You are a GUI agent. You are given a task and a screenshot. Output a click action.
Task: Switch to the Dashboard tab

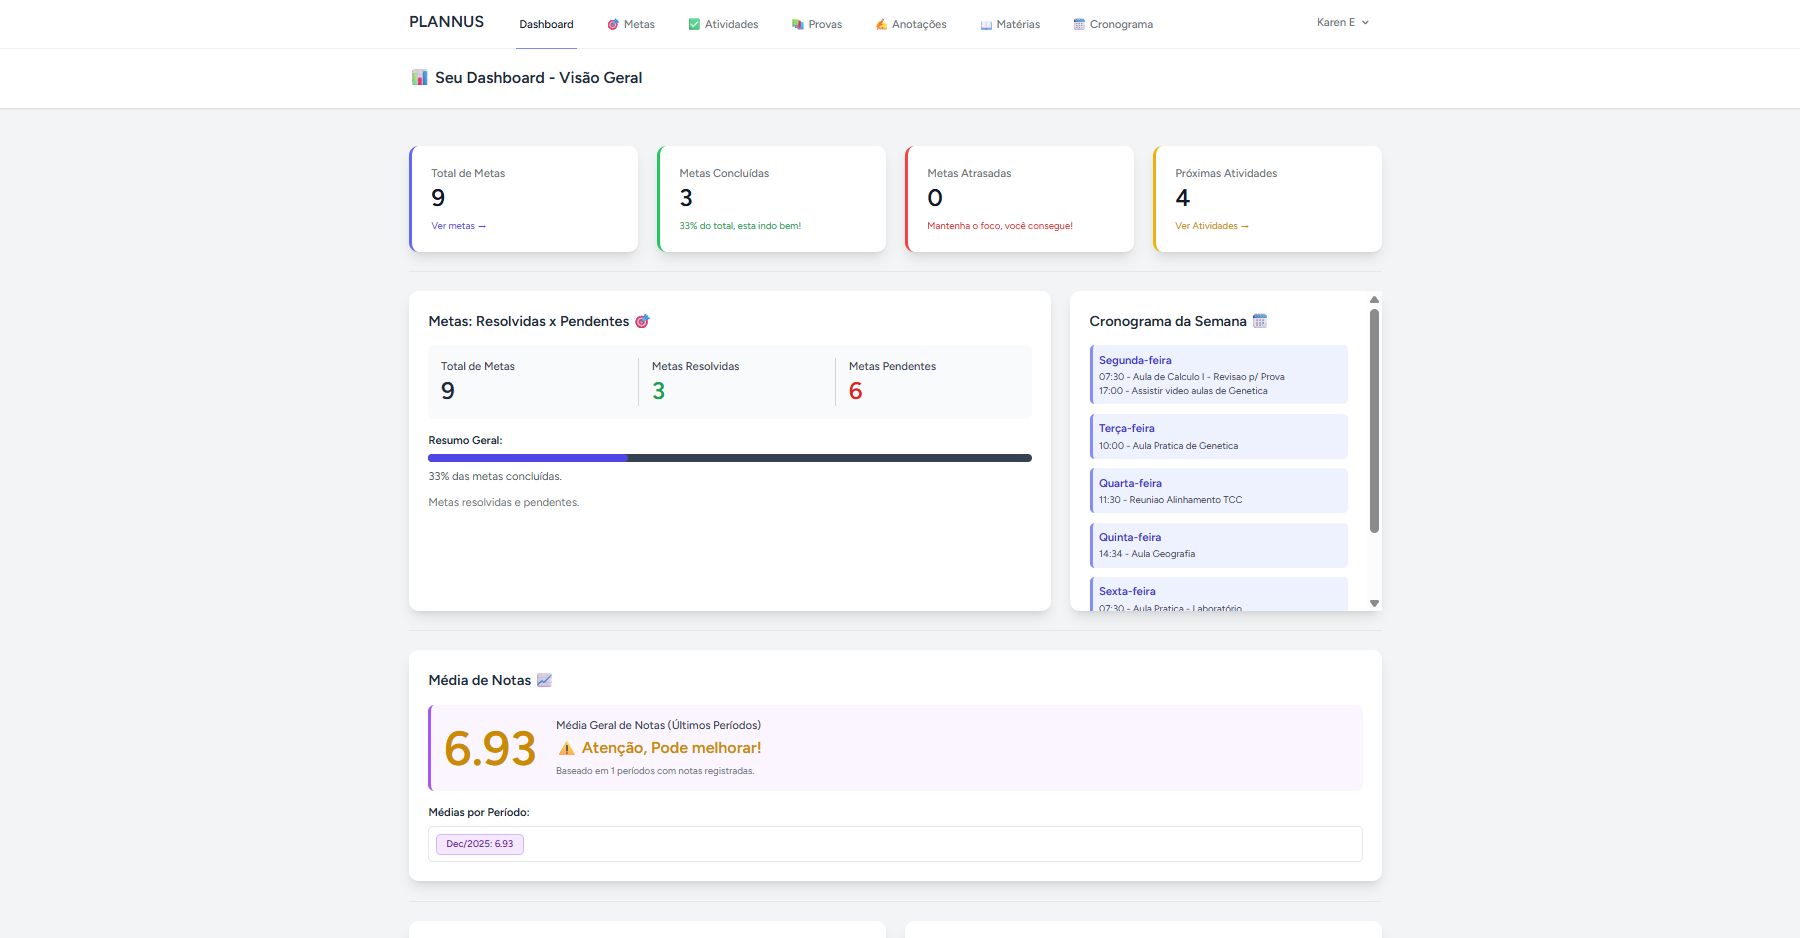pyautogui.click(x=546, y=25)
